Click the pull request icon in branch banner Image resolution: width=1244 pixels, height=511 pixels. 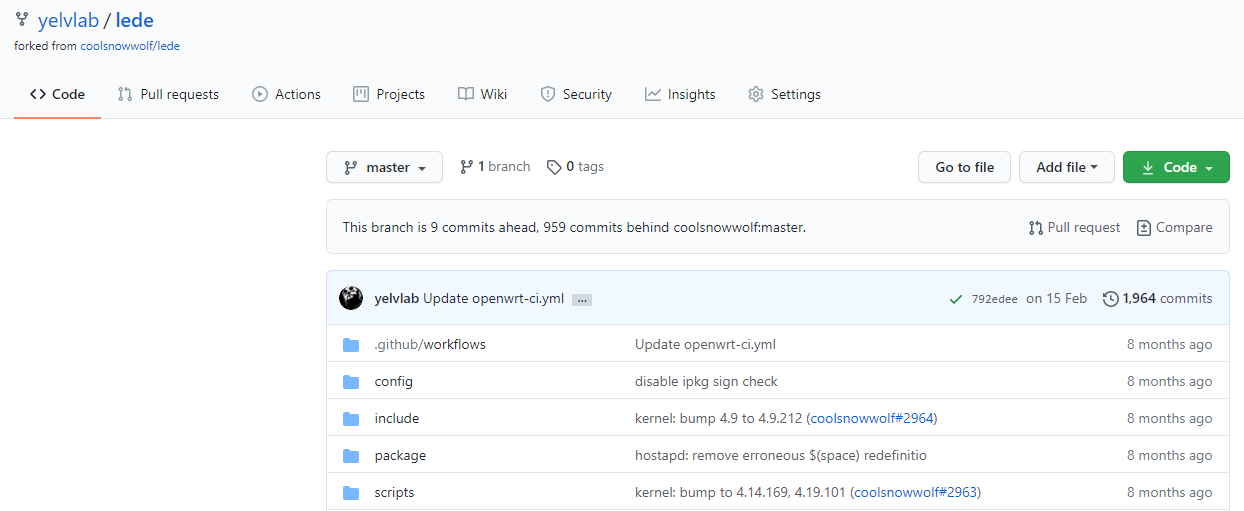(x=1036, y=227)
